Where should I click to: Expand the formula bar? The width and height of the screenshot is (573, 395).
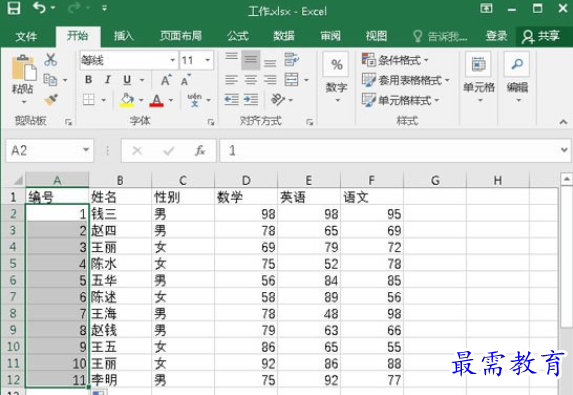click(x=564, y=150)
